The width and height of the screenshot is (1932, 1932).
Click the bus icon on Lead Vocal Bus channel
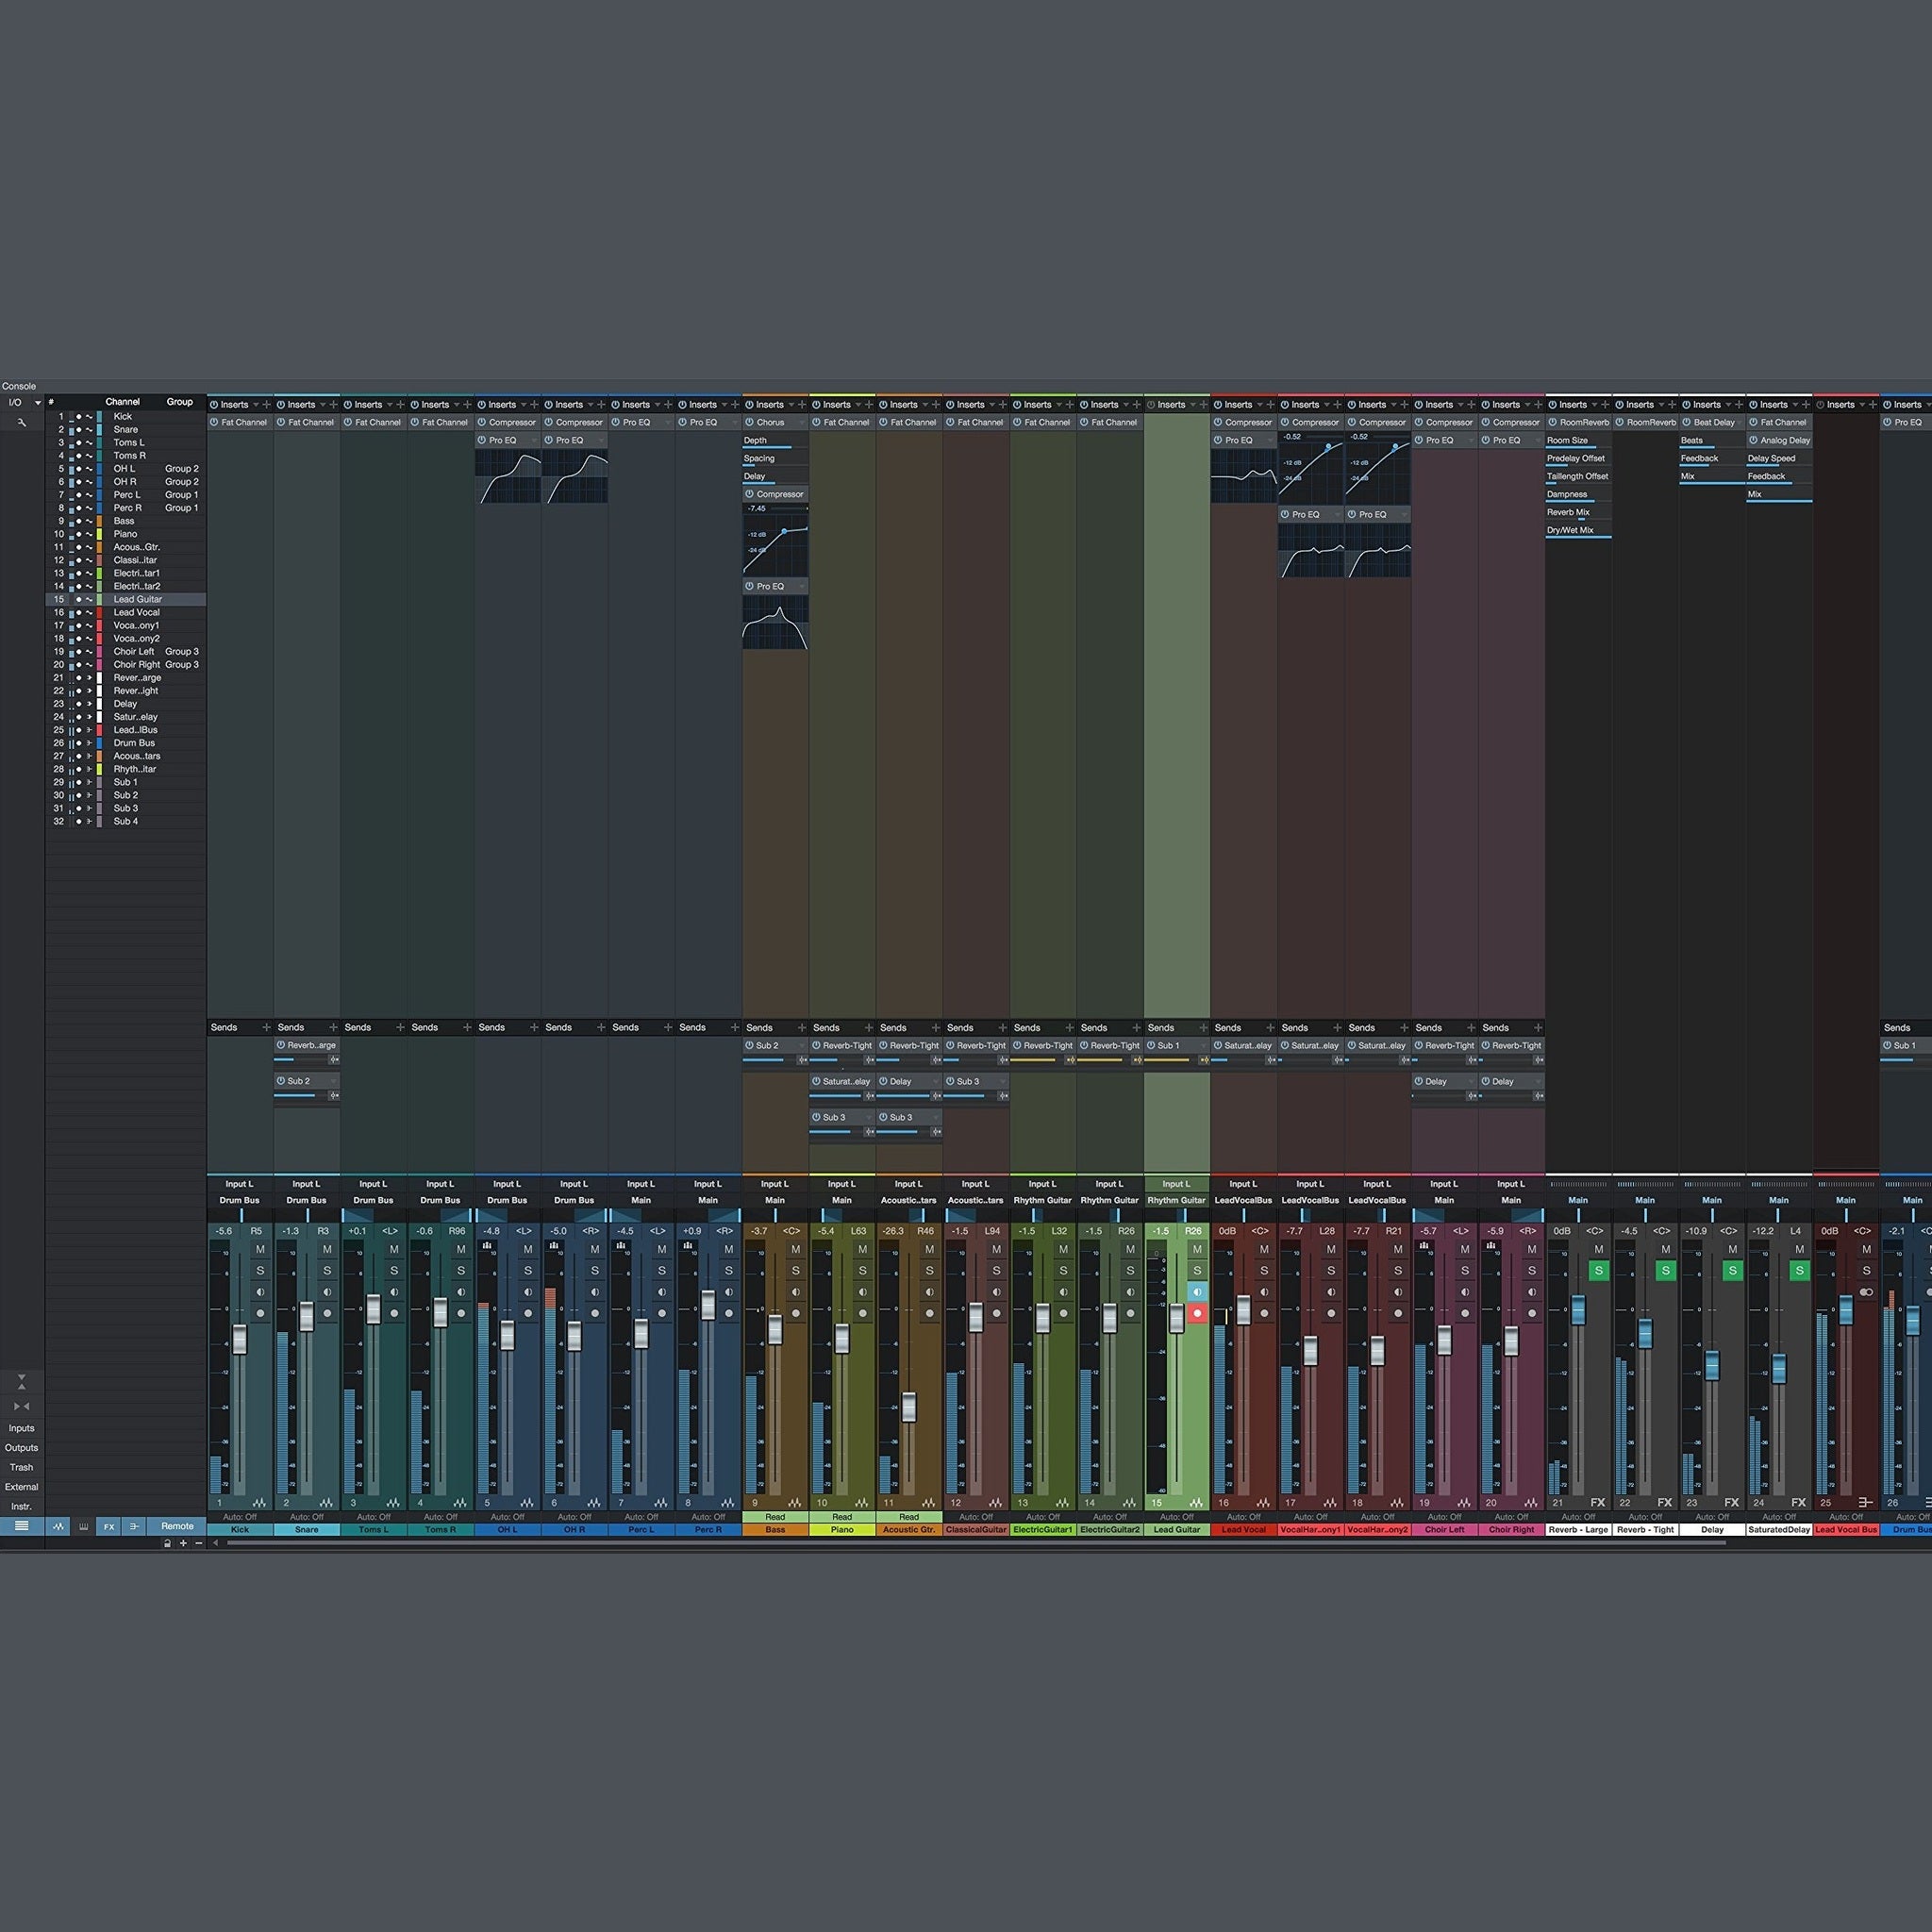click(x=1865, y=1503)
